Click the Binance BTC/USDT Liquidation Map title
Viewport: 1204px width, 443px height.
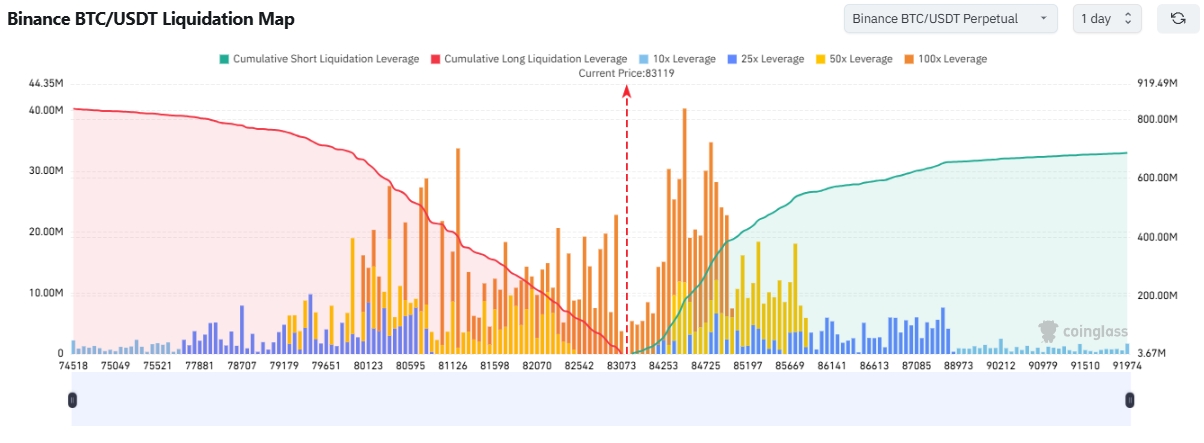tap(151, 19)
